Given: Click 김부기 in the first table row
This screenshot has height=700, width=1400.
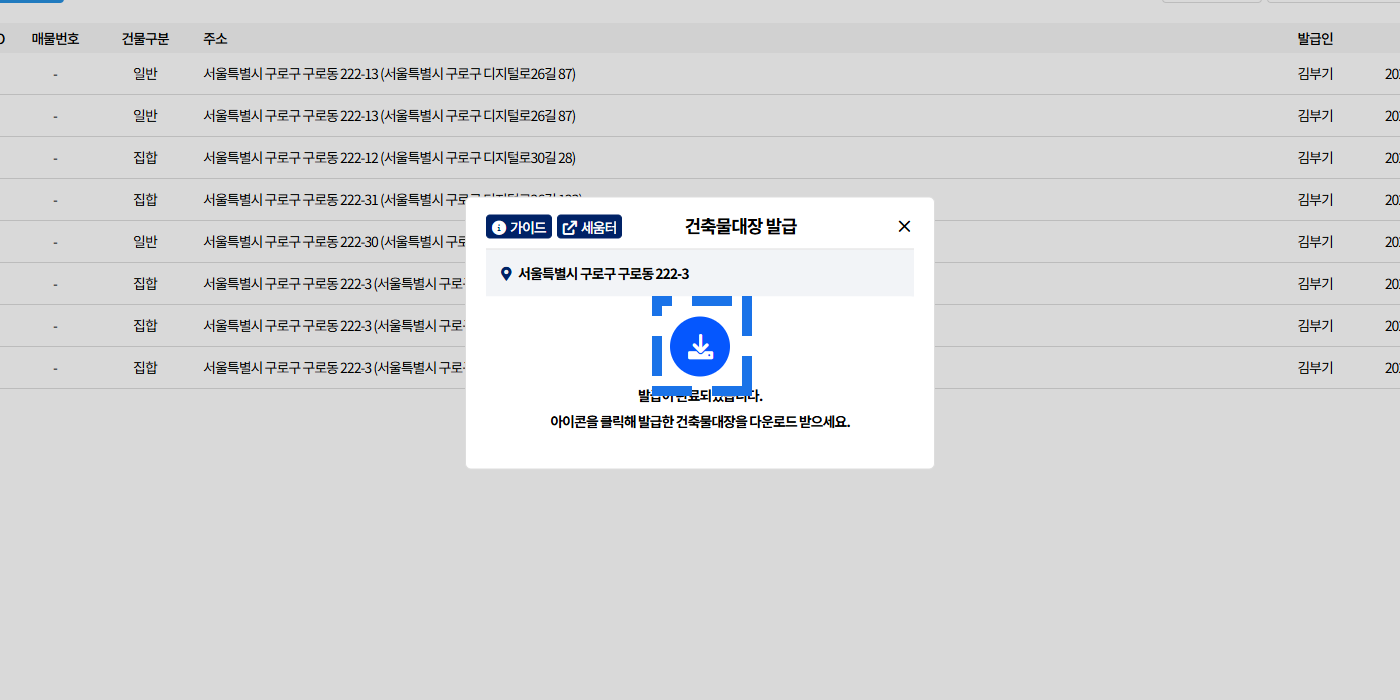Looking at the screenshot, I should (x=1315, y=74).
